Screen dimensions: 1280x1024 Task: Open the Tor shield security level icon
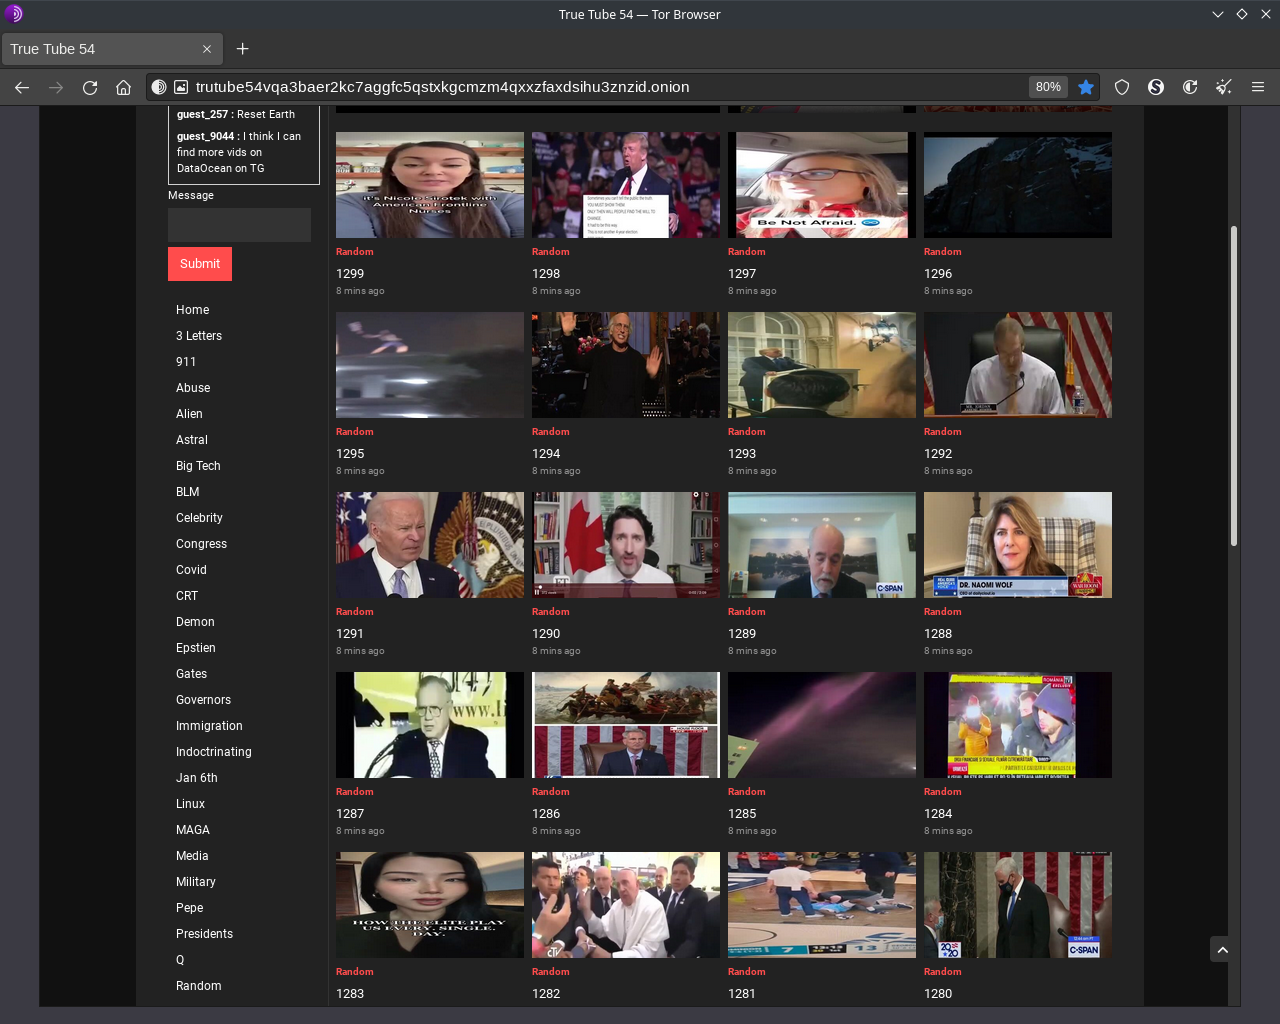tap(1122, 87)
